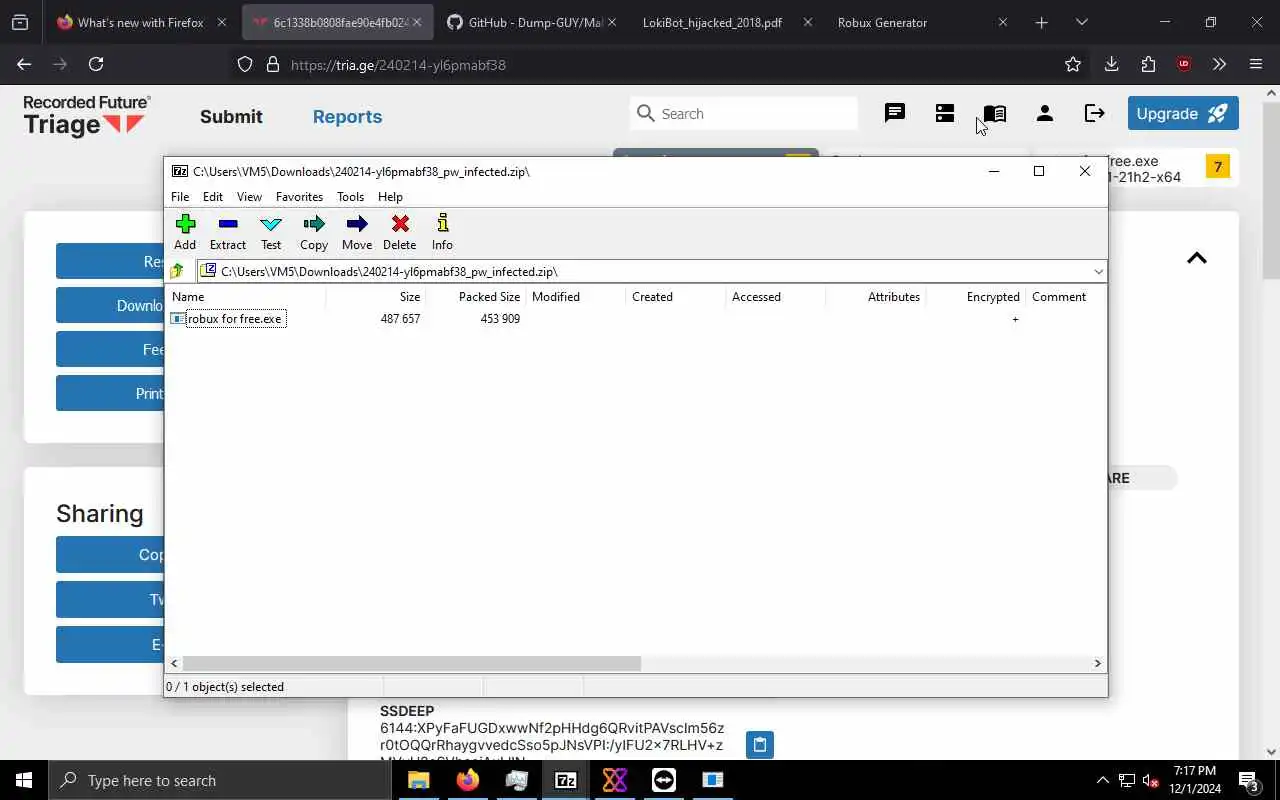Select the robux for free.exe file
The height and width of the screenshot is (800, 1280).
[x=235, y=319]
